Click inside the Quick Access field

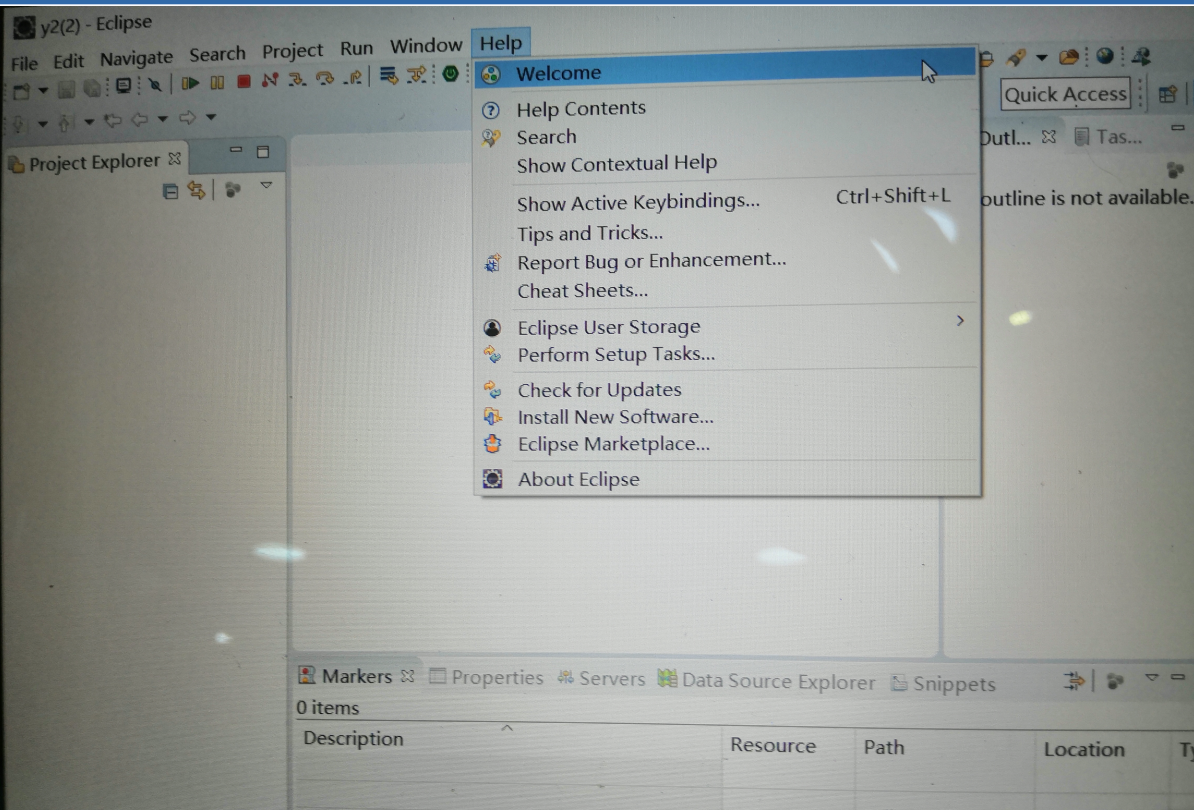tap(1064, 93)
